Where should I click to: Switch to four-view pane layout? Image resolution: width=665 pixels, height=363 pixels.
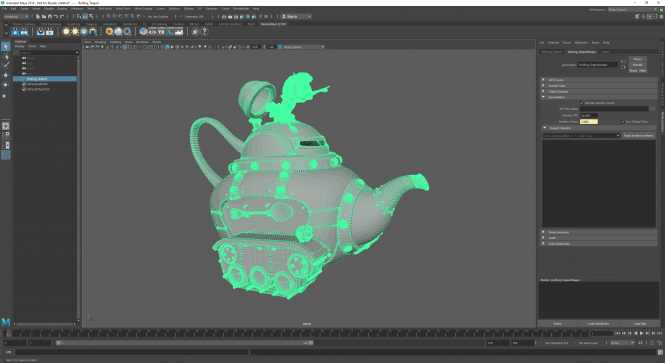tap(6, 136)
